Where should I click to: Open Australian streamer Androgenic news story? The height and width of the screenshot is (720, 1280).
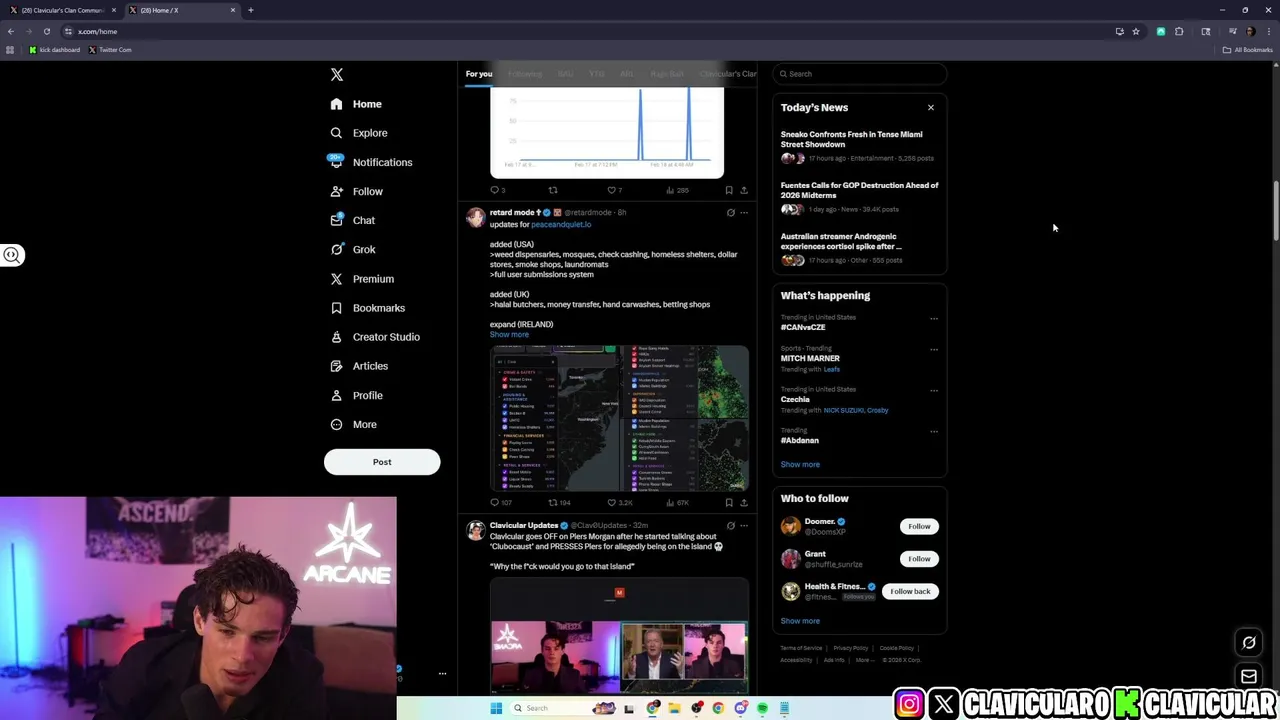(841, 241)
